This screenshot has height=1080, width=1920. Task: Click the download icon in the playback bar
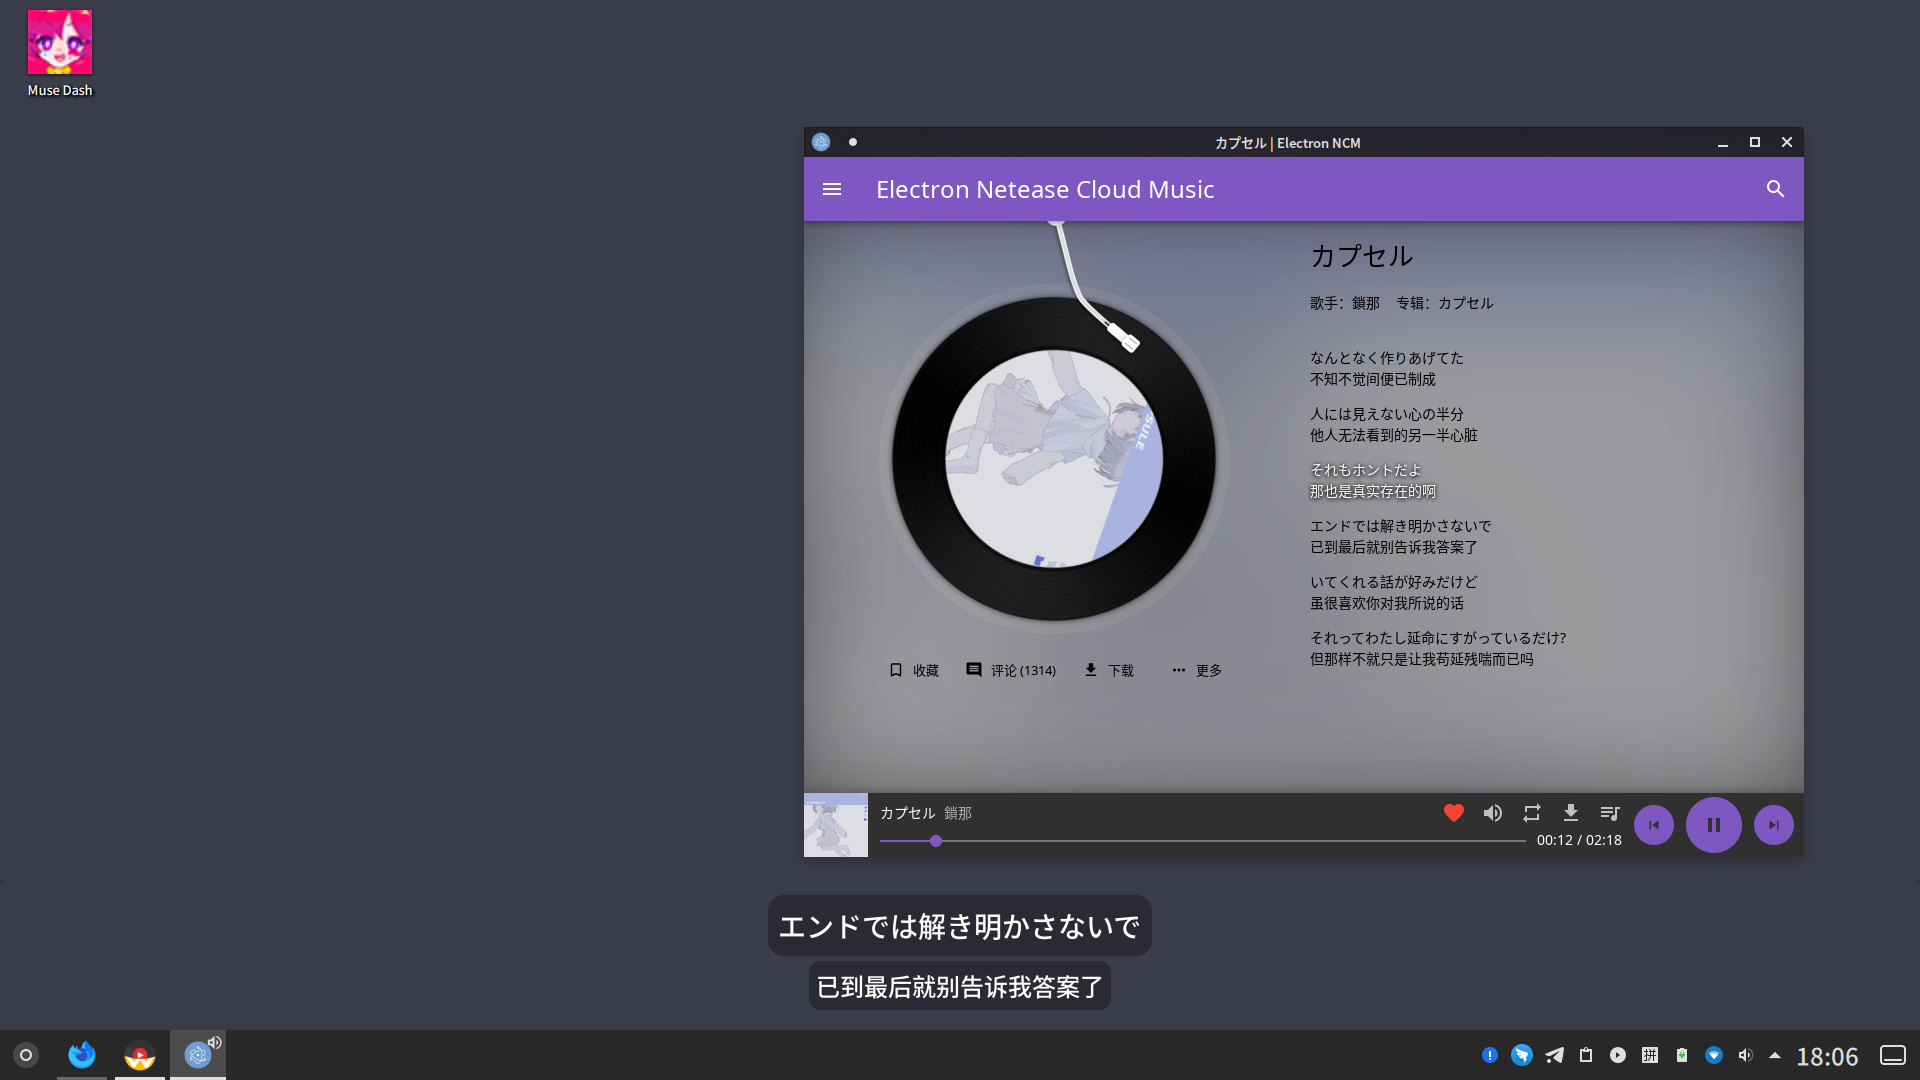pos(1571,813)
